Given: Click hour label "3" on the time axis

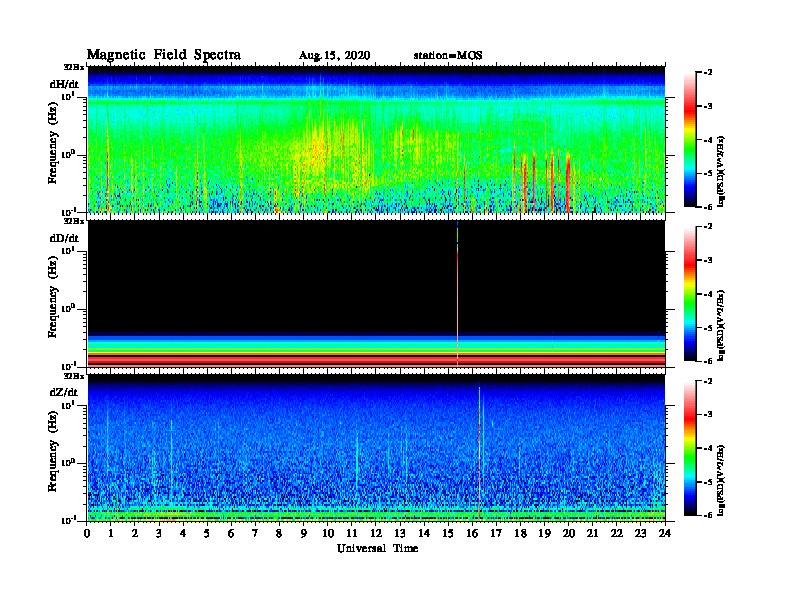Looking at the screenshot, I should pos(159,533).
